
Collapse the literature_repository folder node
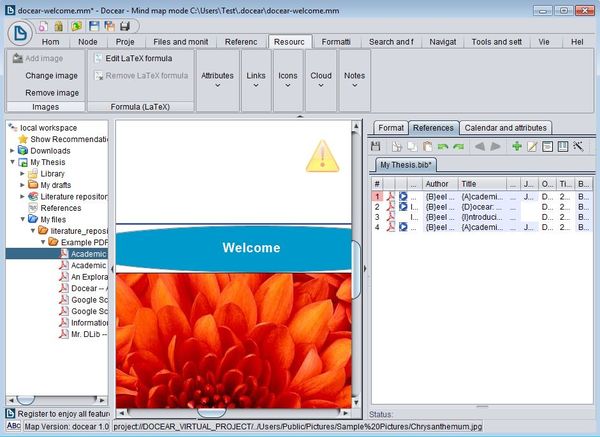coord(33,231)
